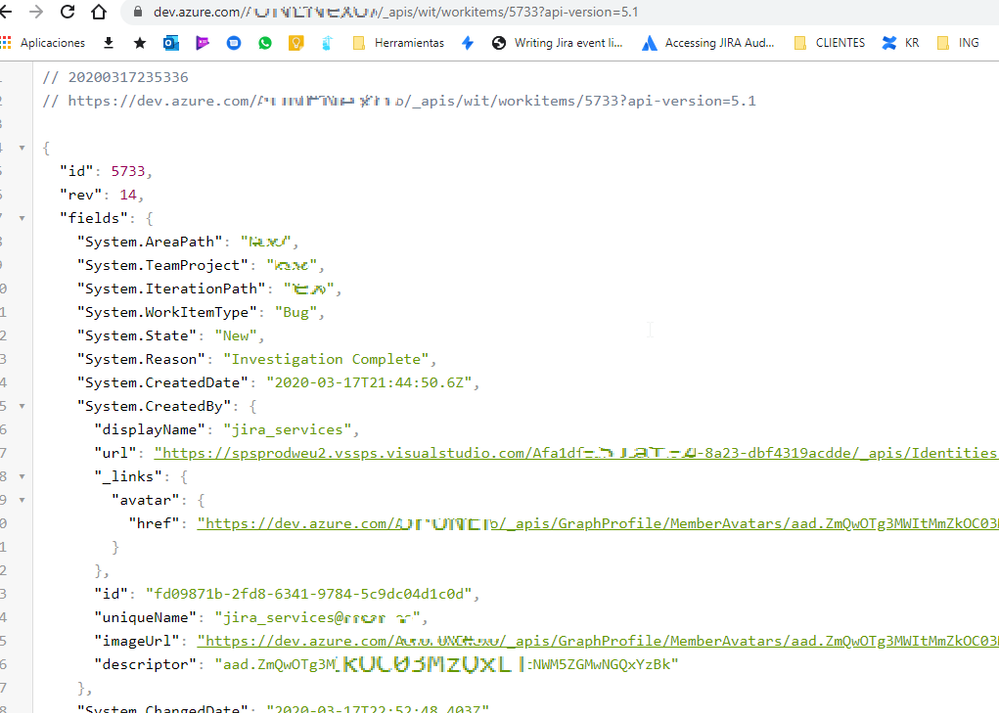Open the light blue bookmark icon

point(327,43)
